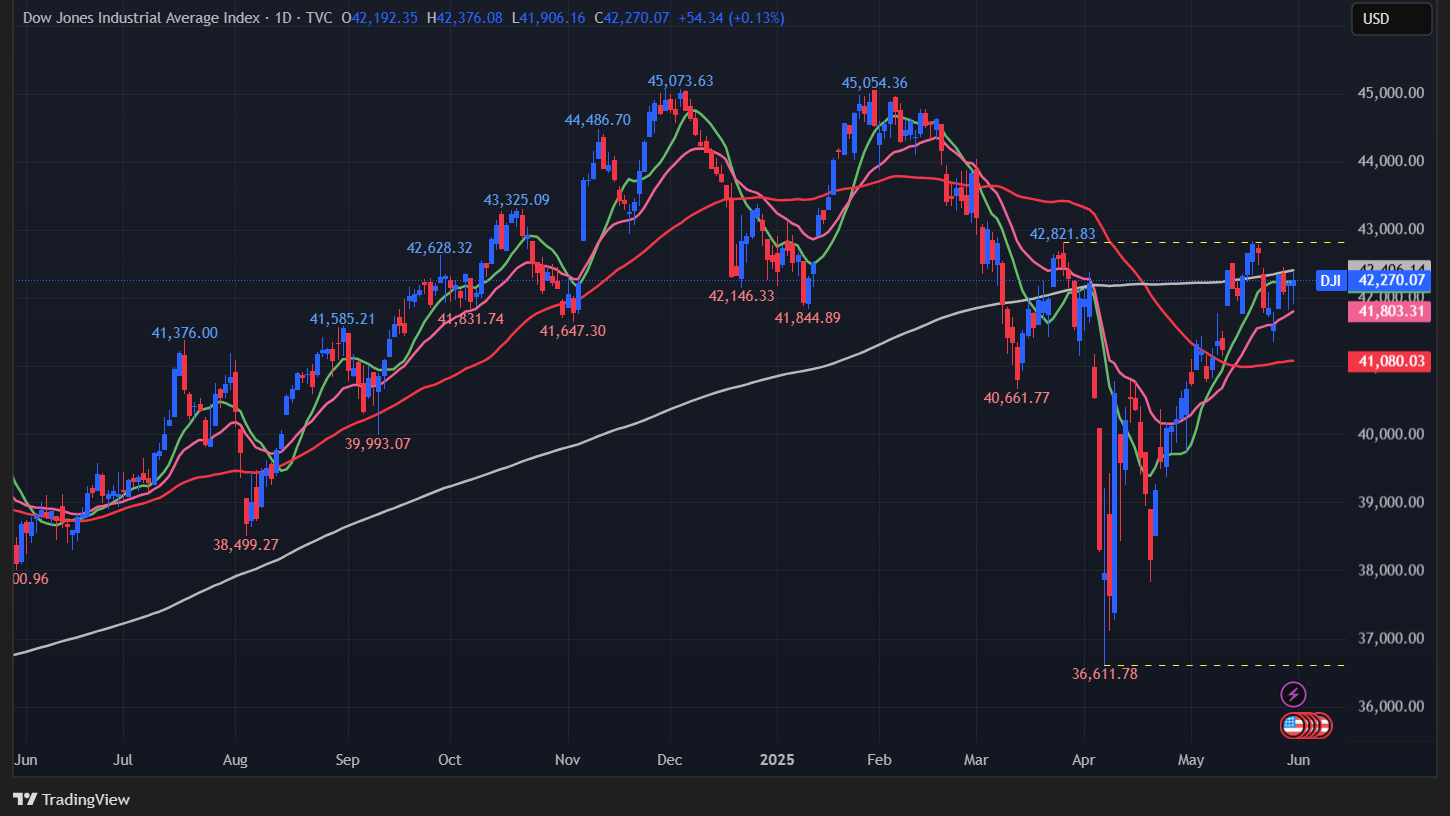Click the 43,000.00 price axis label
Screen dimensions: 1450x816
pos(1390,229)
